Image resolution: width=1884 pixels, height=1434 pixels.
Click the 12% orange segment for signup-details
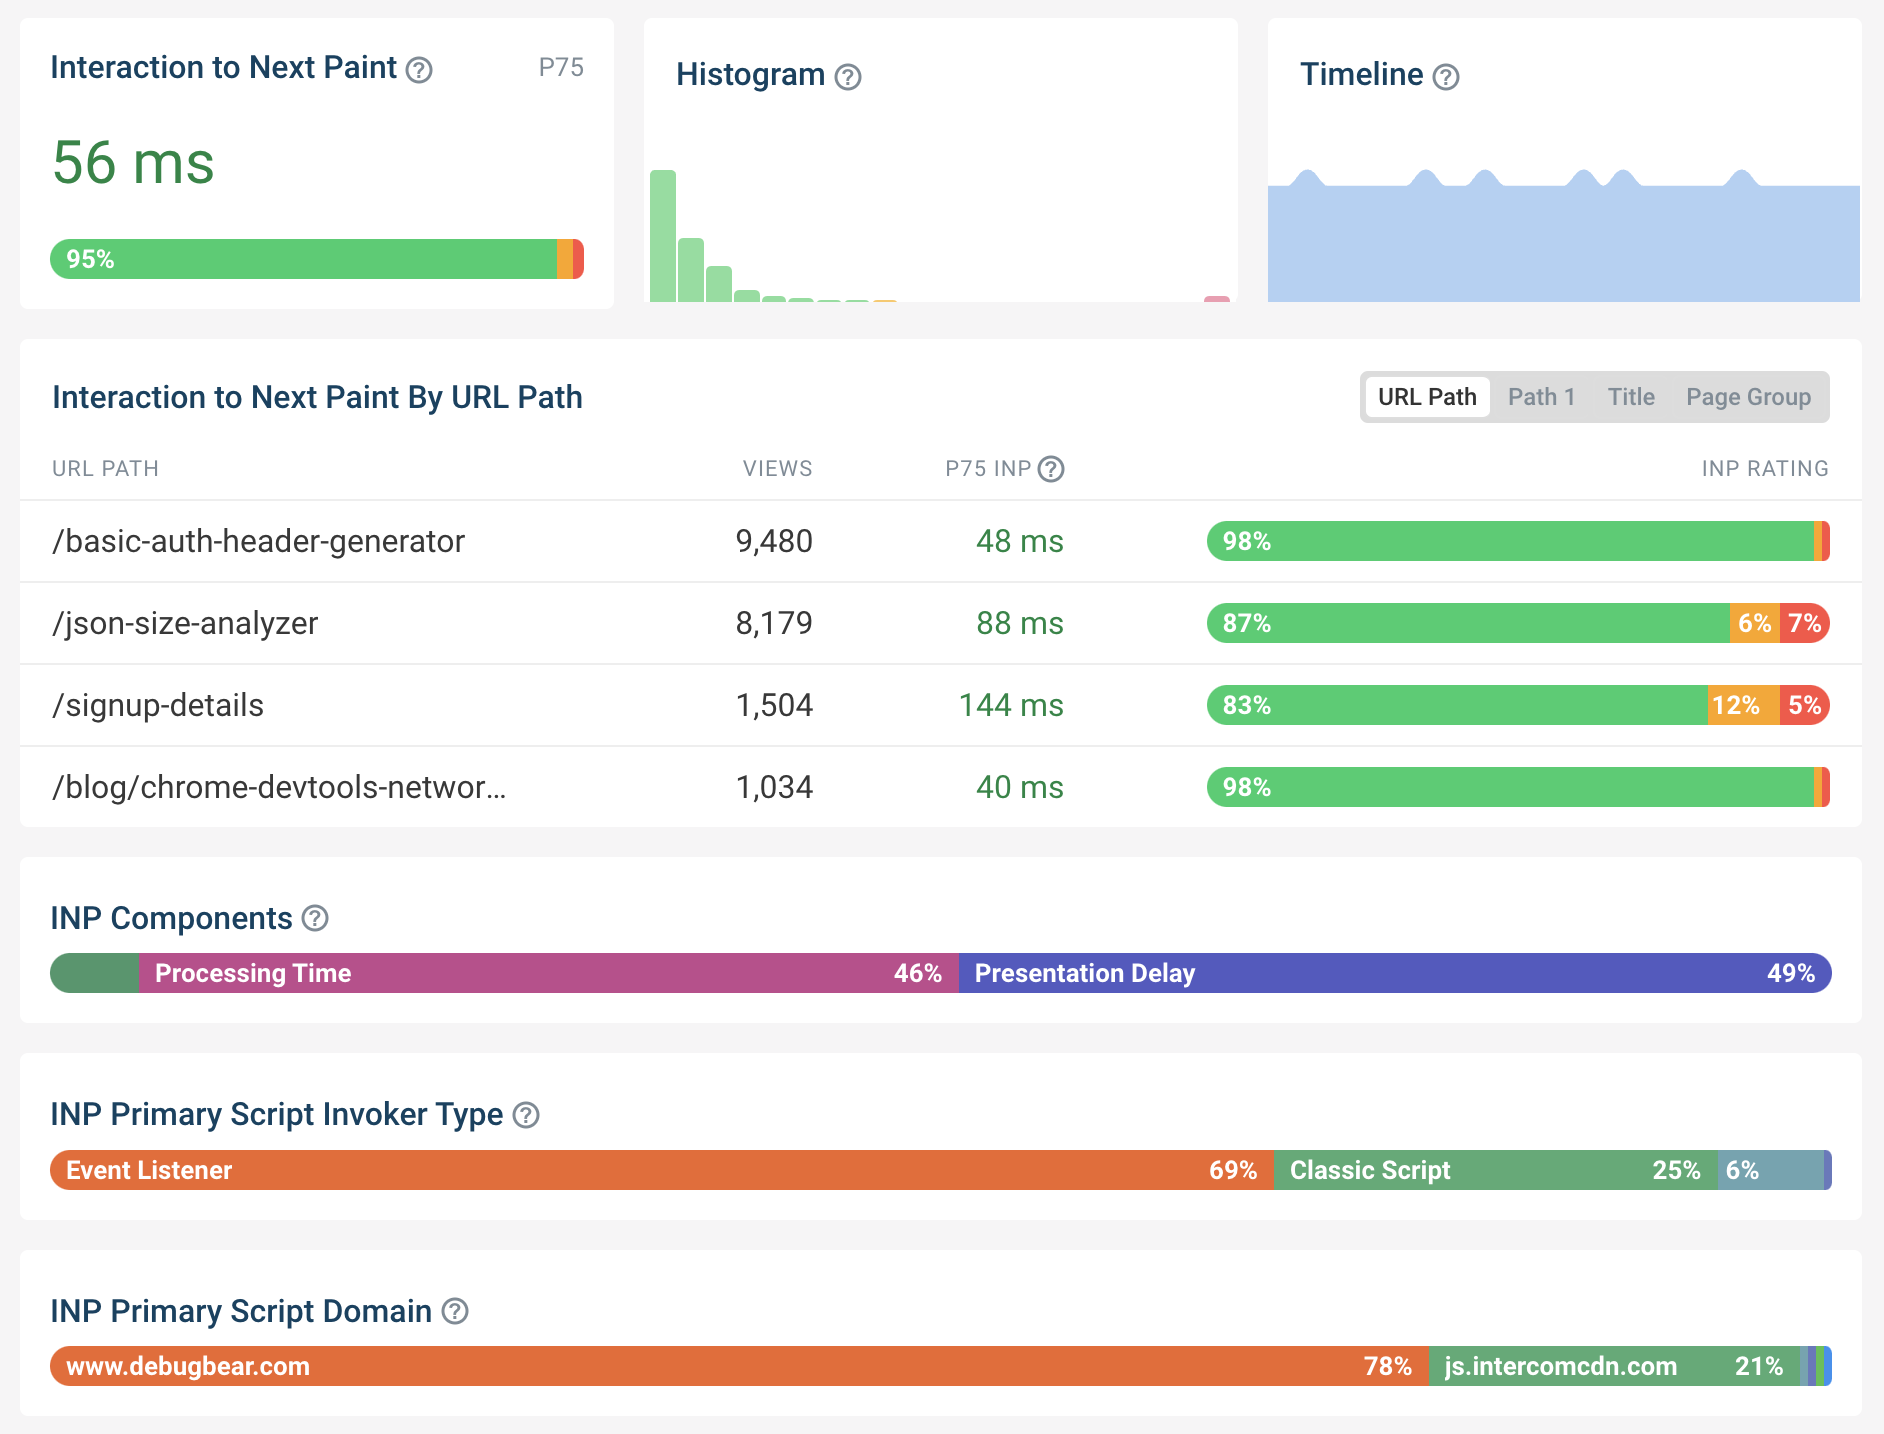pos(1743,705)
